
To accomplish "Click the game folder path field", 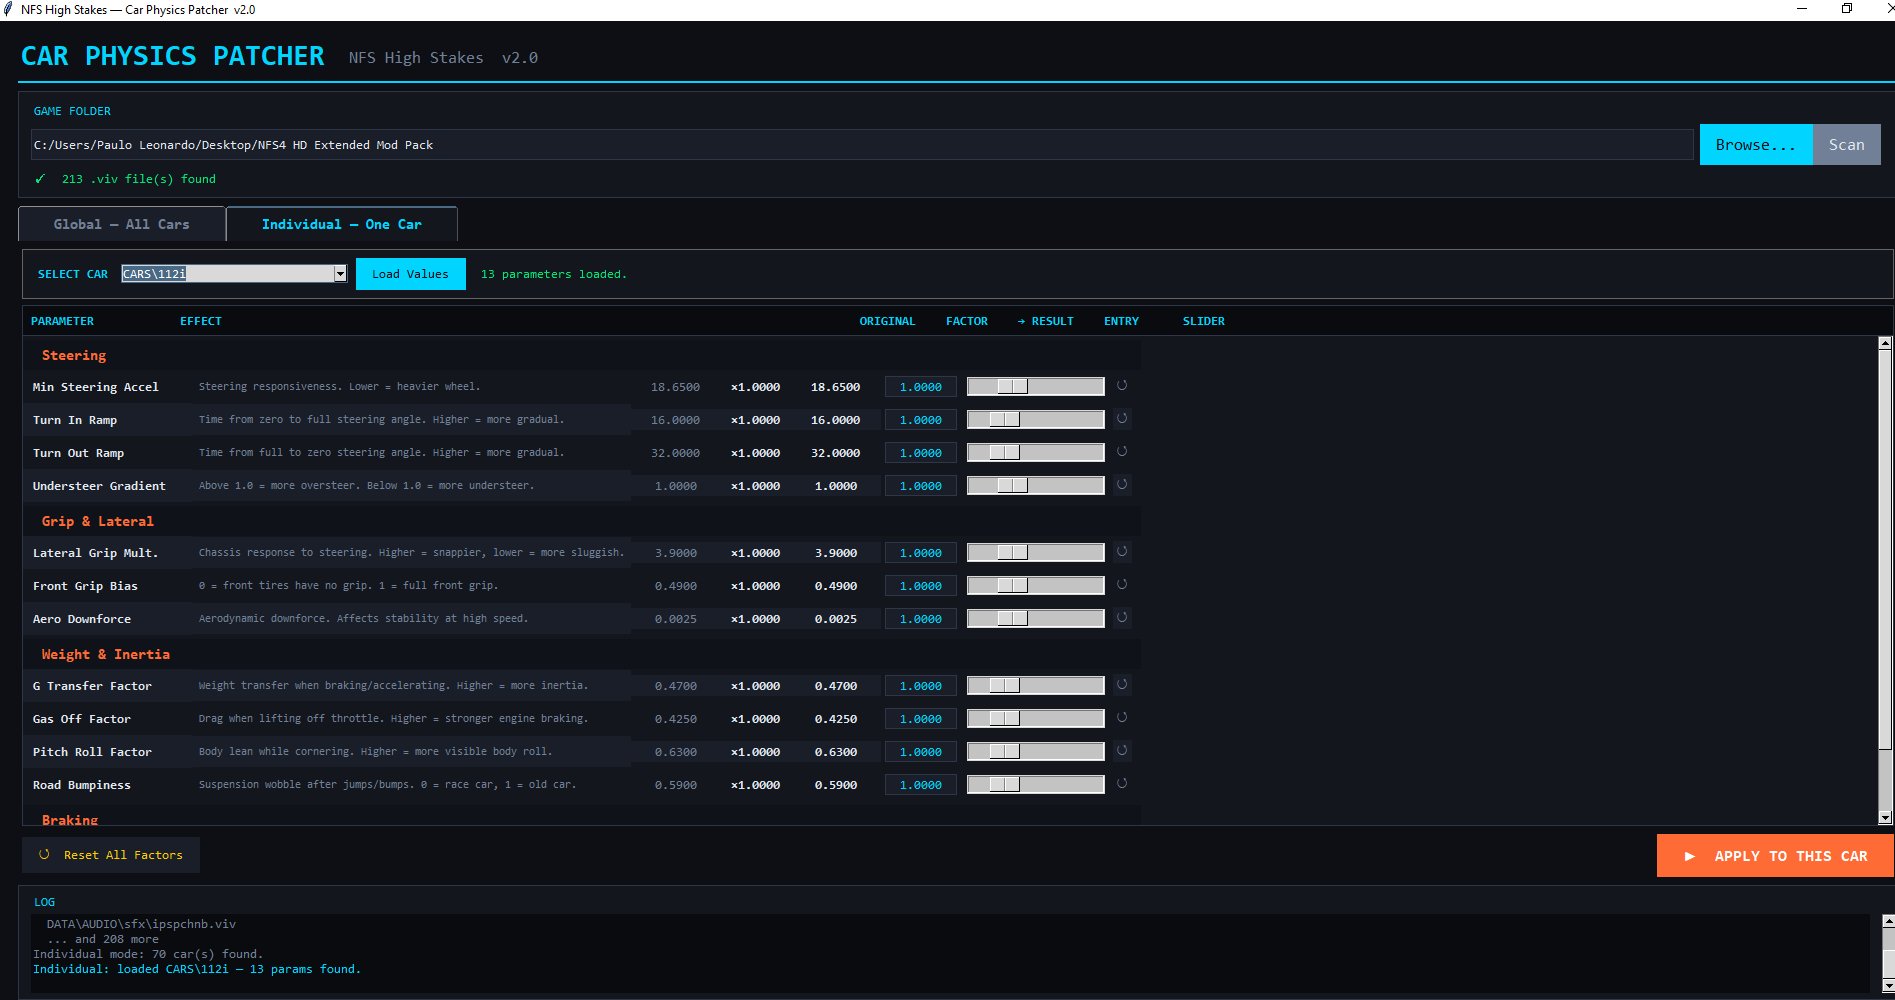I will (x=861, y=145).
